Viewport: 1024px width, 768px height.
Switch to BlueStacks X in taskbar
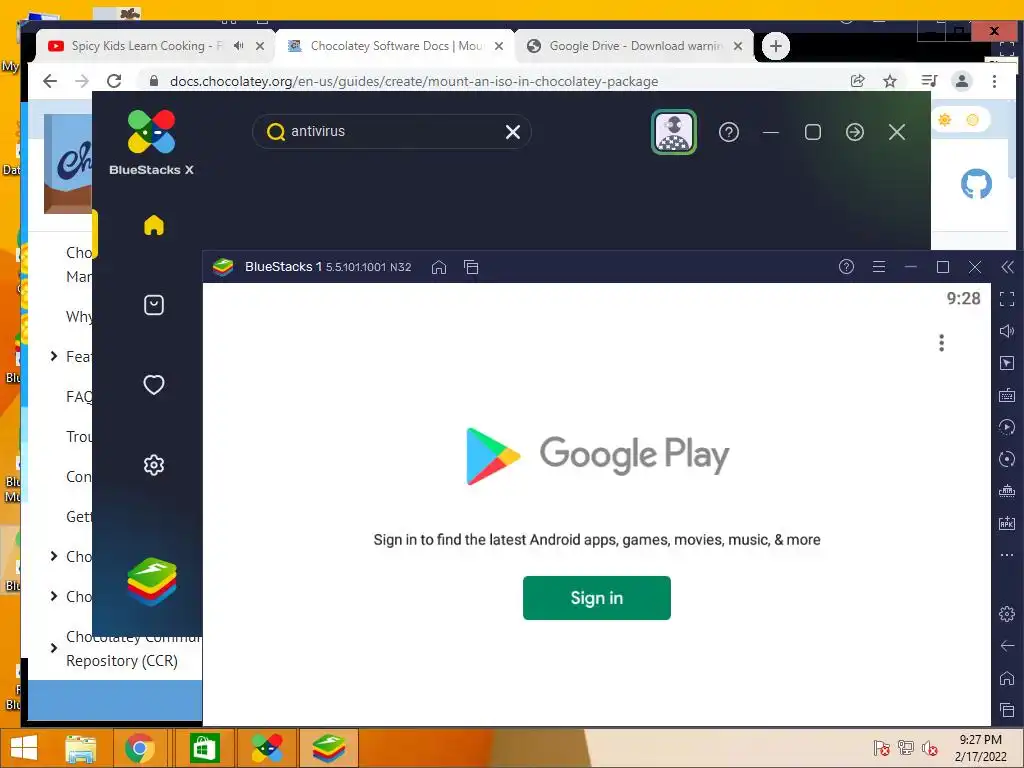click(x=267, y=748)
